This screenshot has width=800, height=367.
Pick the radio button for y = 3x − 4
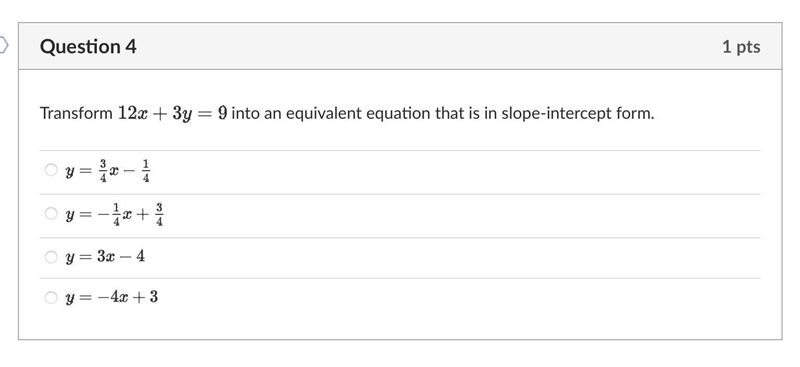[x=51, y=256]
